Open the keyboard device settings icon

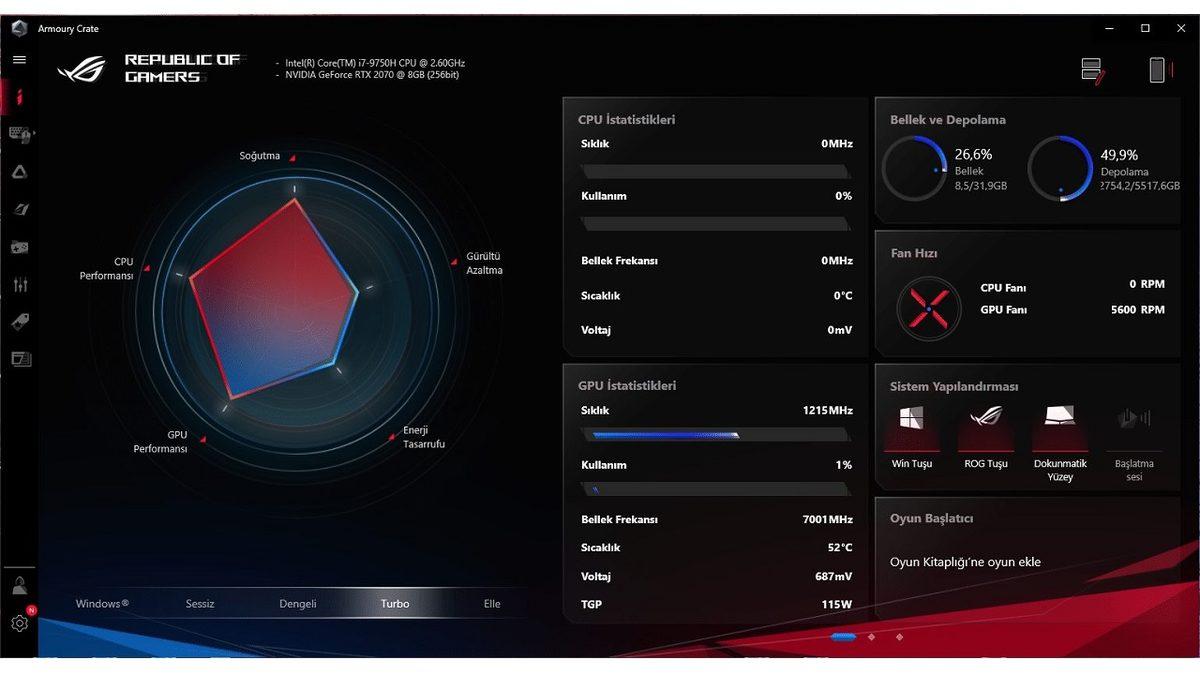(x=19, y=134)
